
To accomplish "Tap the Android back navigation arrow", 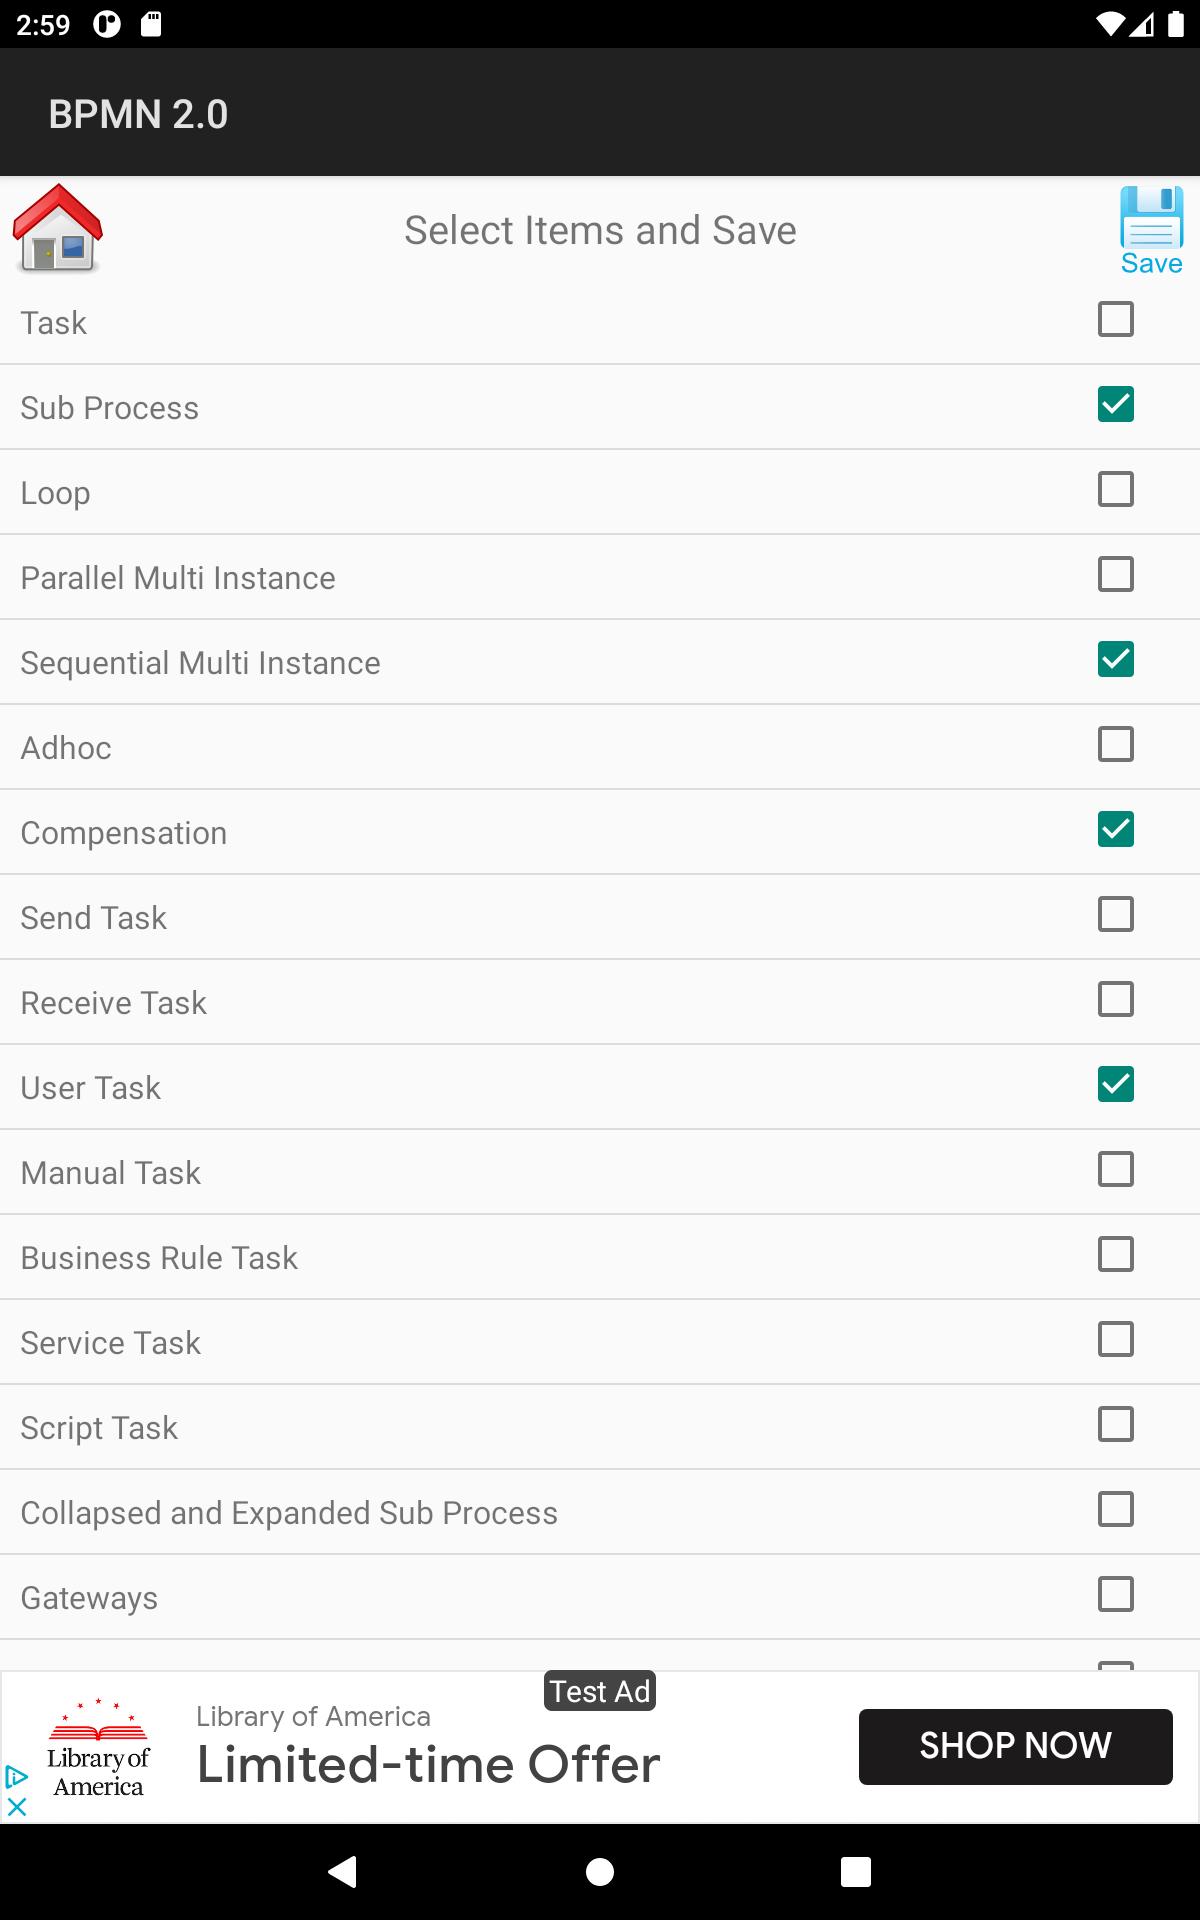I will pyautogui.click(x=343, y=1871).
